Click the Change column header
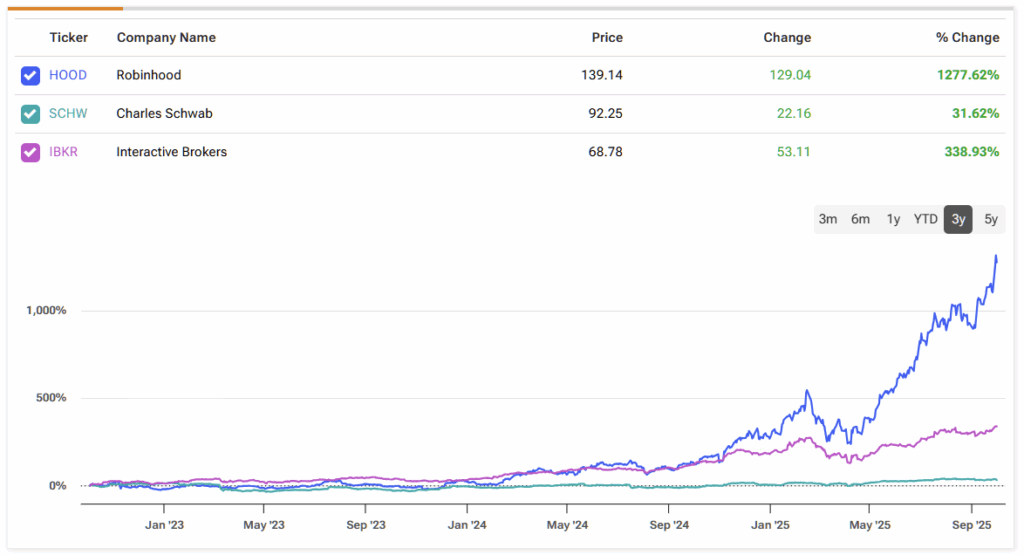1024x555 pixels. click(787, 38)
